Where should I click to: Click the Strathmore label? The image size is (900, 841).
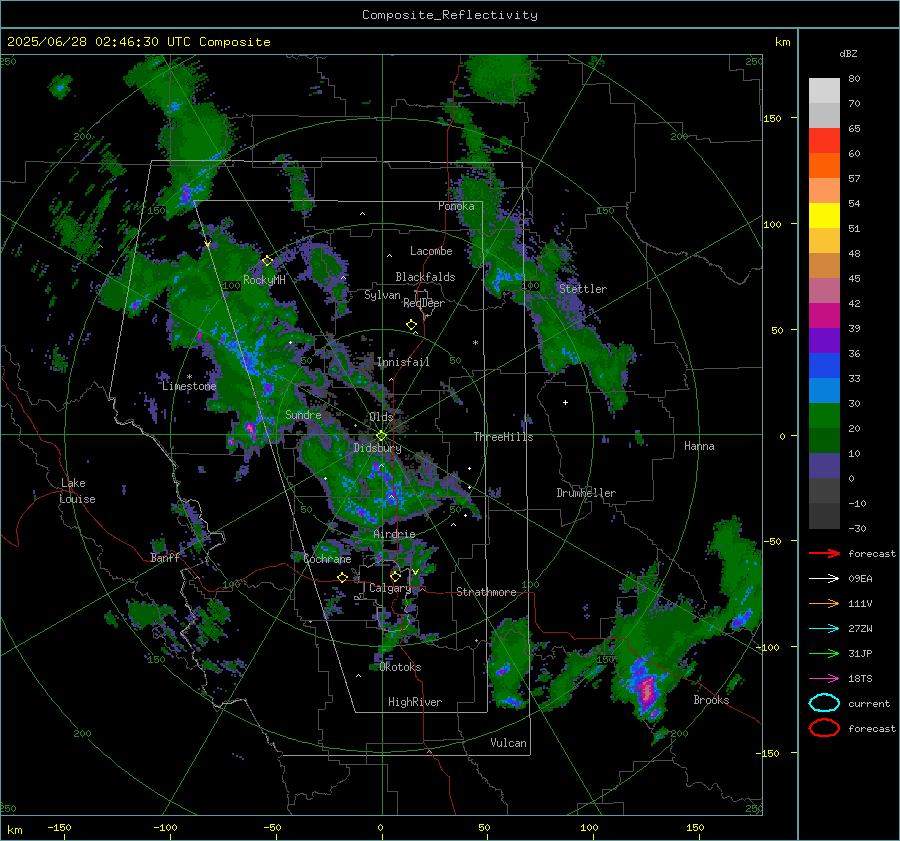pyautogui.click(x=486, y=592)
